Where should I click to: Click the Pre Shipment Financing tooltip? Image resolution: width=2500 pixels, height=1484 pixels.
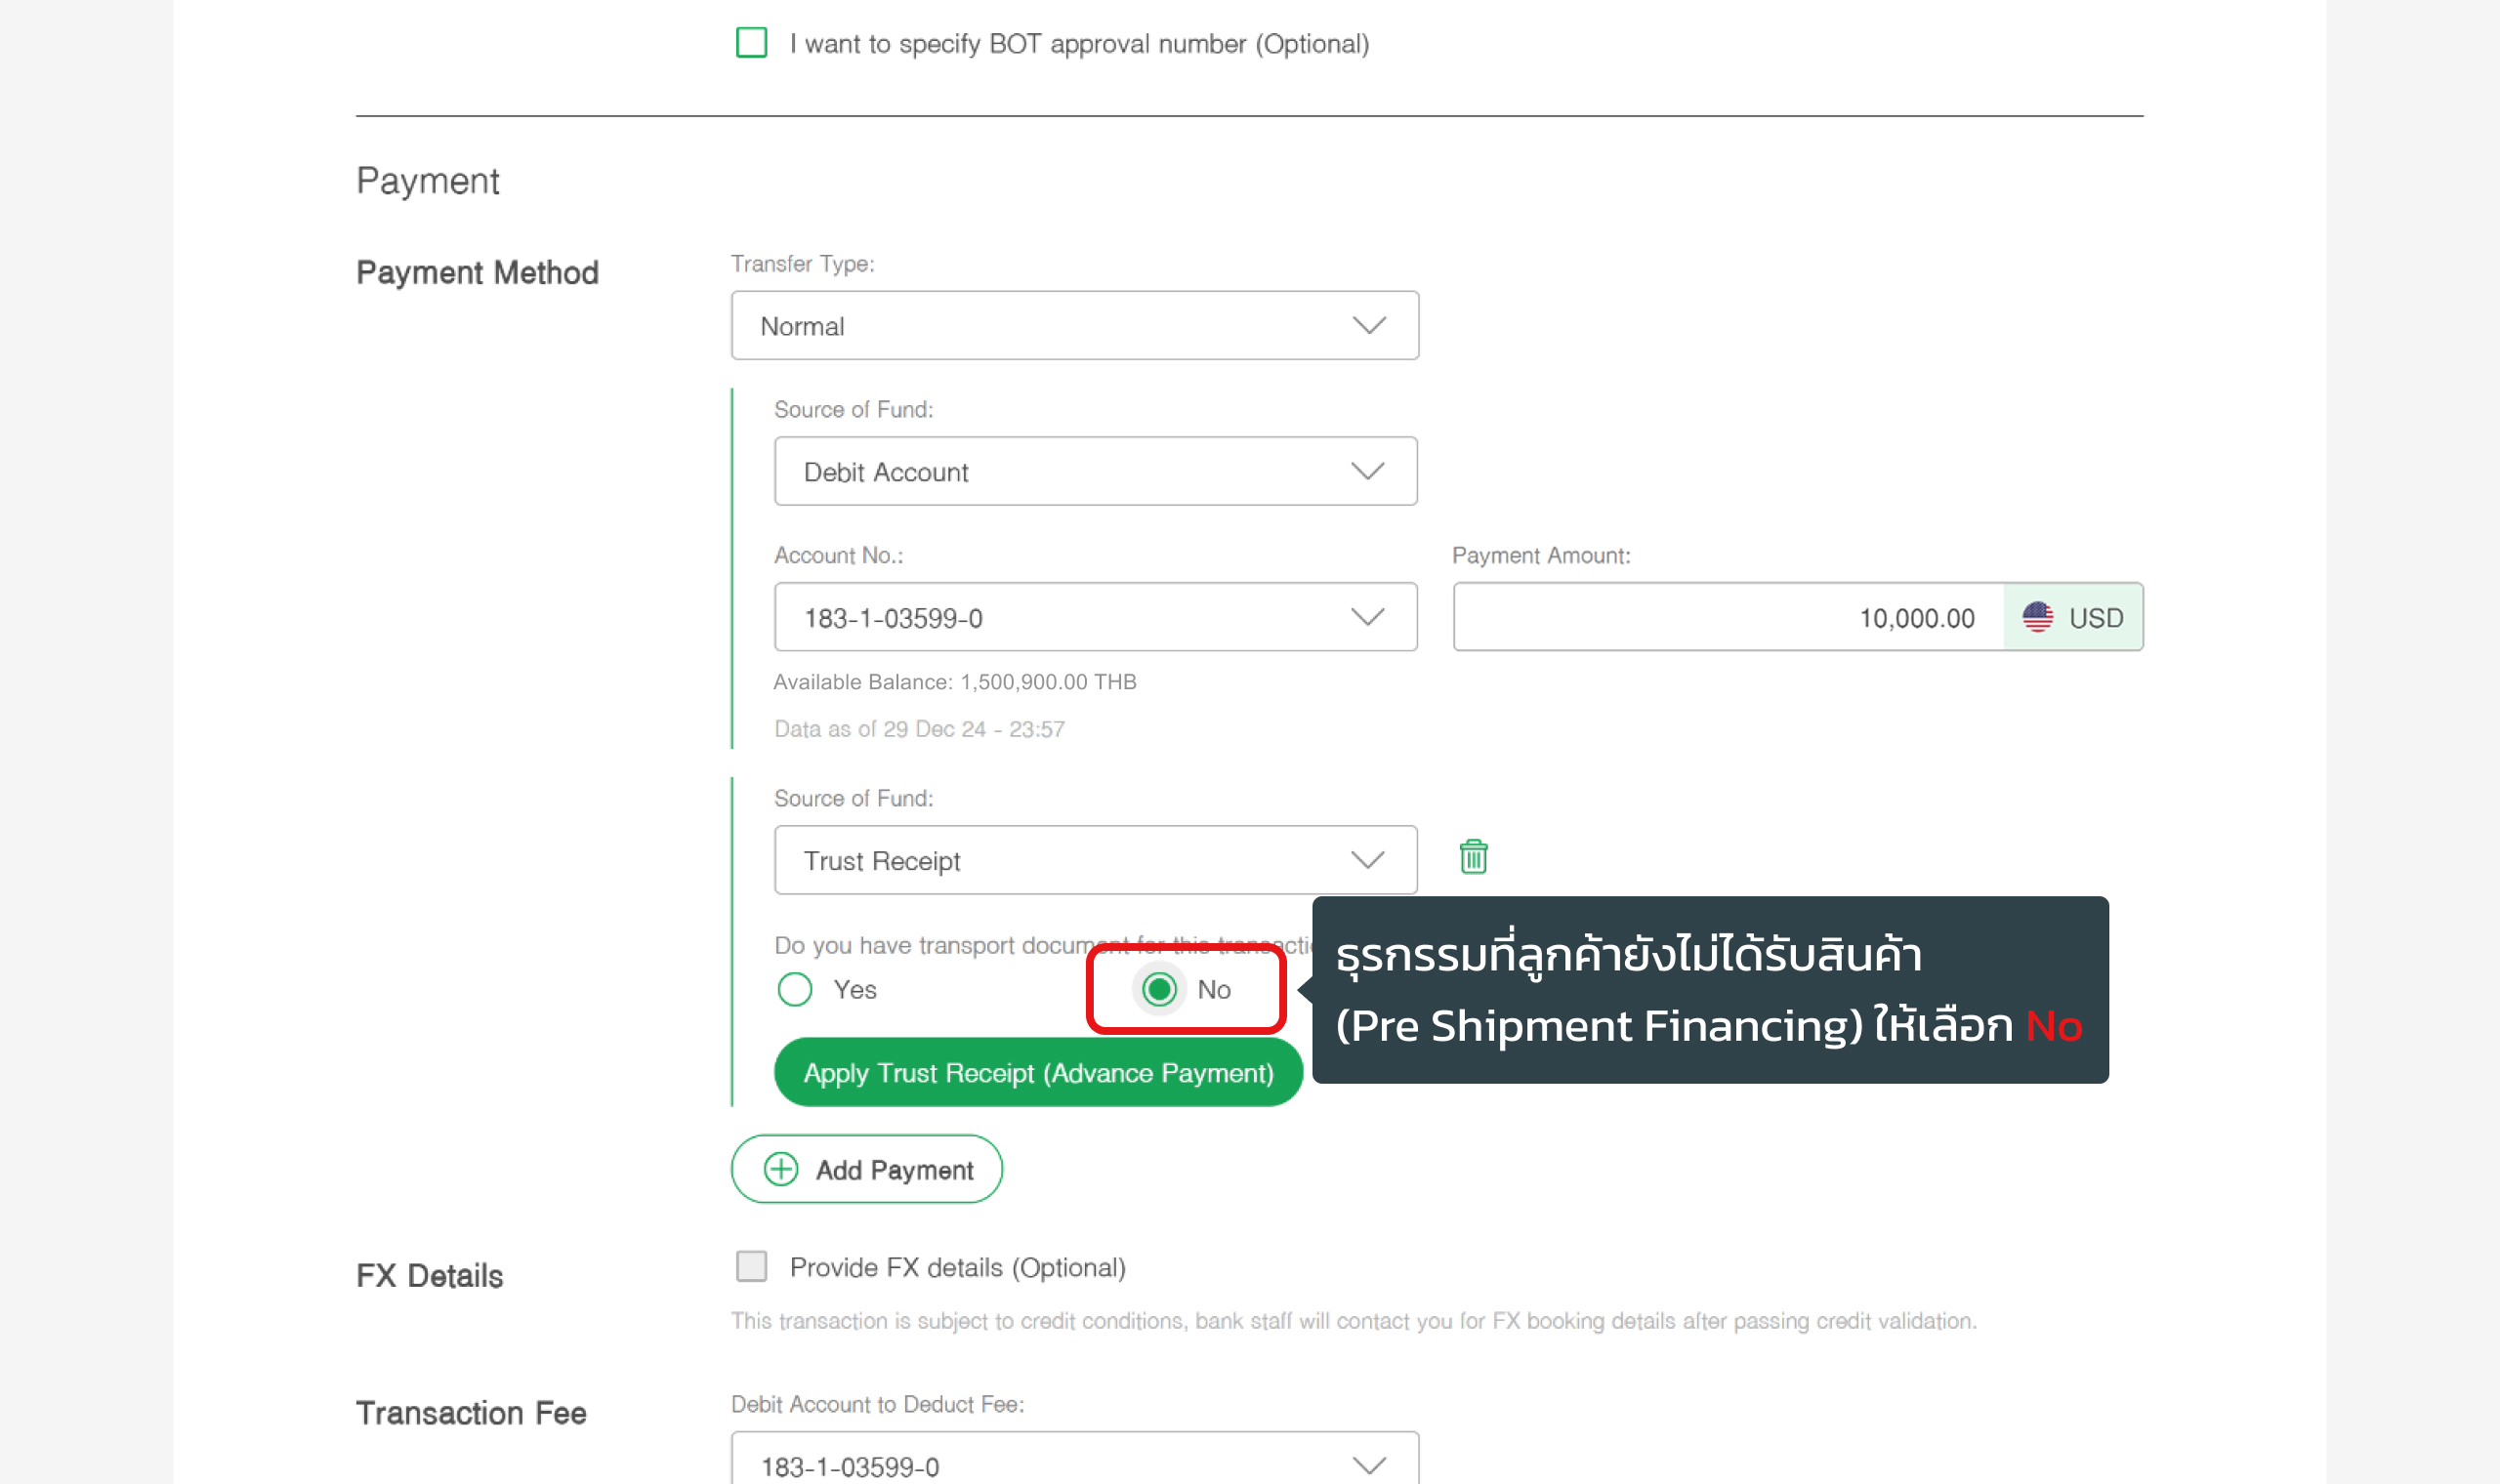(1710, 989)
